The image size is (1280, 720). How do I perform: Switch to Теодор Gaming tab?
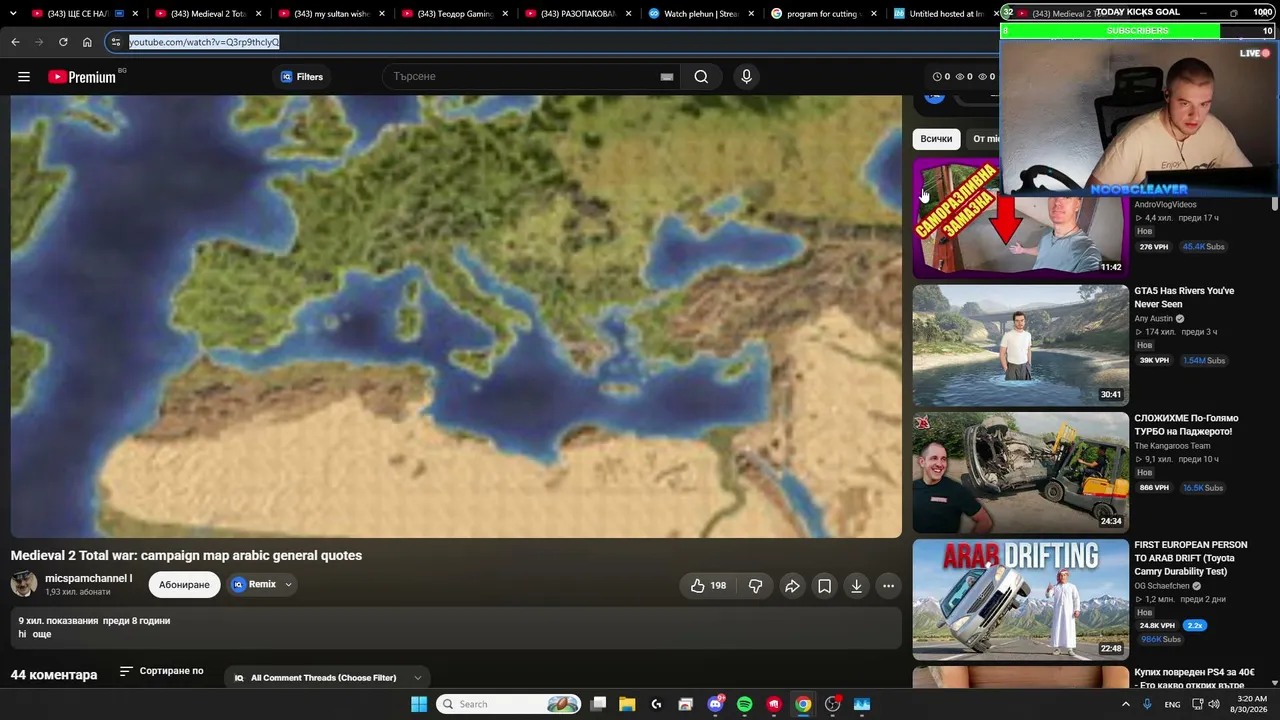(x=455, y=14)
